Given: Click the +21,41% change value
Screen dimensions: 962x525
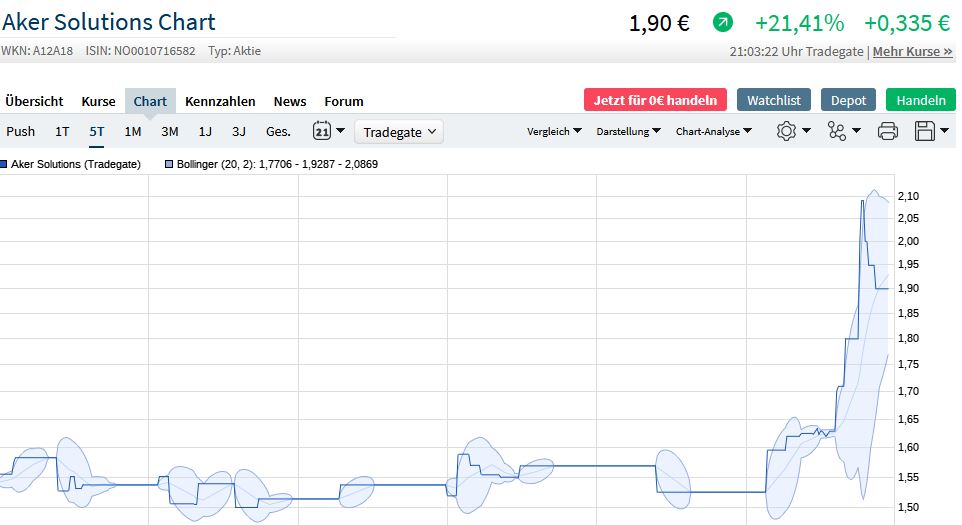Looking at the screenshot, I should coord(799,23).
